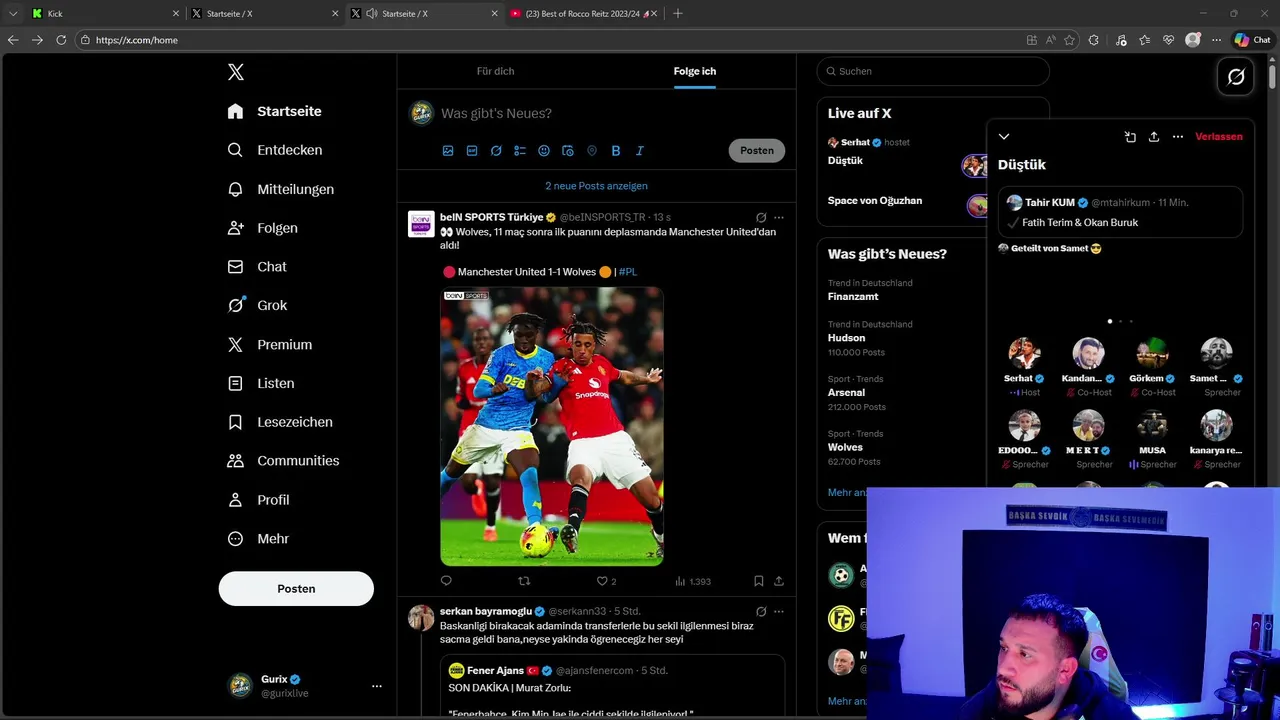This screenshot has height=720, width=1280.
Task: View analytics of beIN SPORTS post
Action: pyautogui.click(x=693, y=581)
